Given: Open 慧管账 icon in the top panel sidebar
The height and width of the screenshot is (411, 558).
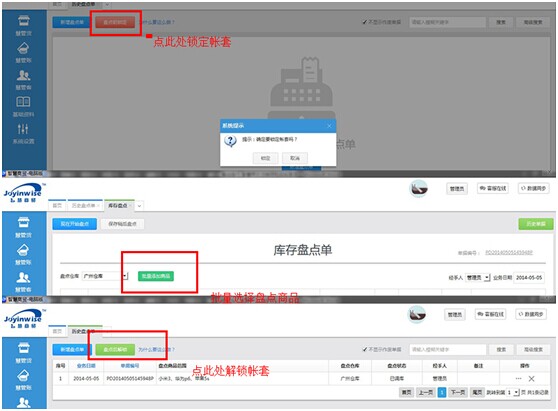Looking at the screenshot, I should tap(23, 48).
